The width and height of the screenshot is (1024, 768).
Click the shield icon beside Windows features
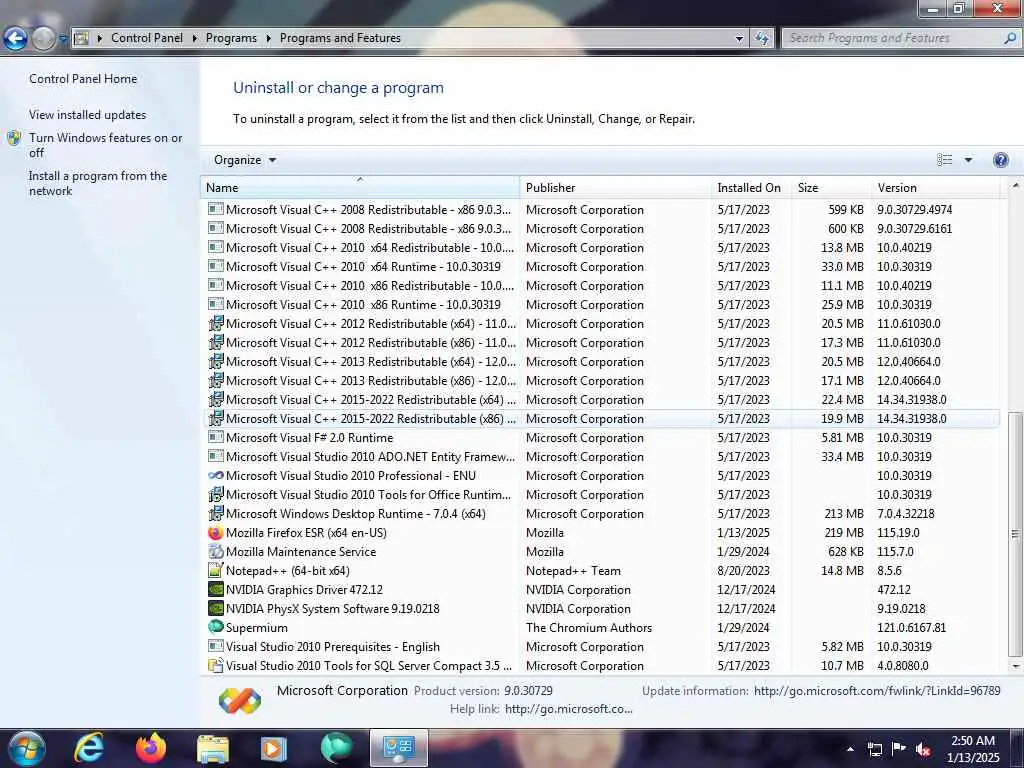pyautogui.click(x=14, y=138)
